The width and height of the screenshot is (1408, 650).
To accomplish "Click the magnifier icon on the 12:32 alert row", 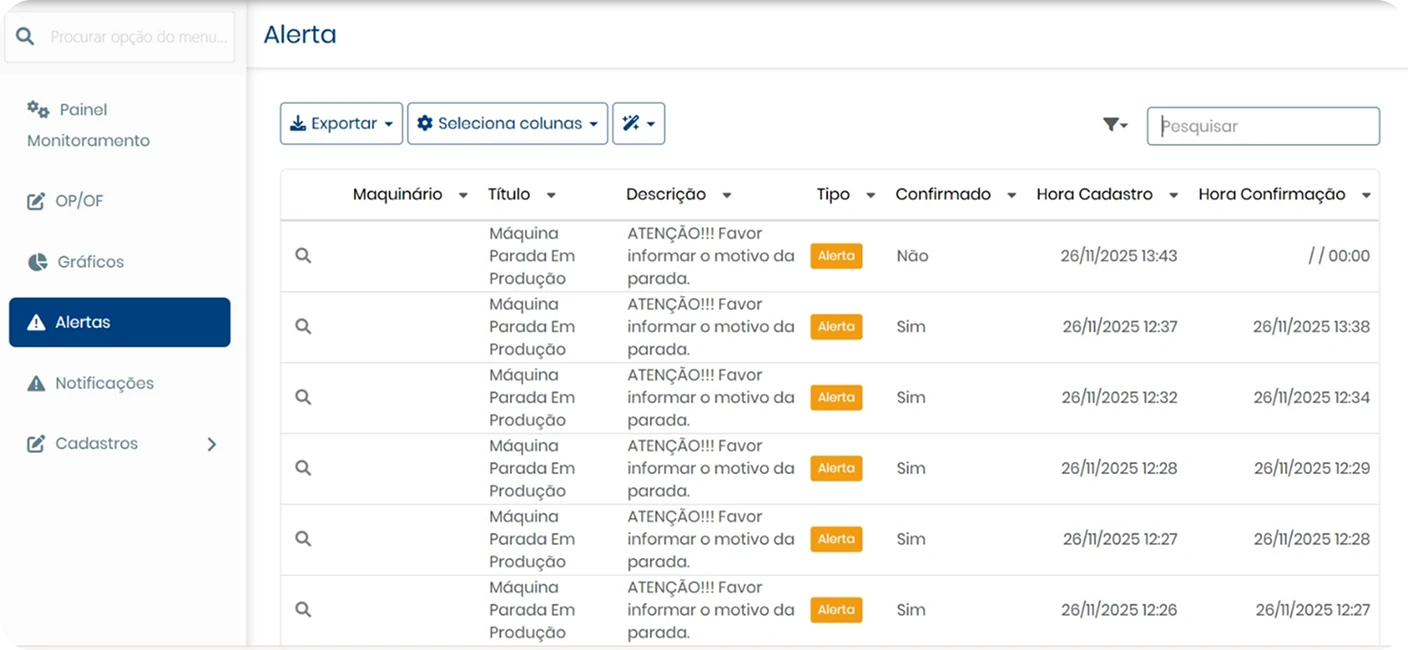I will (x=303, y=397).
